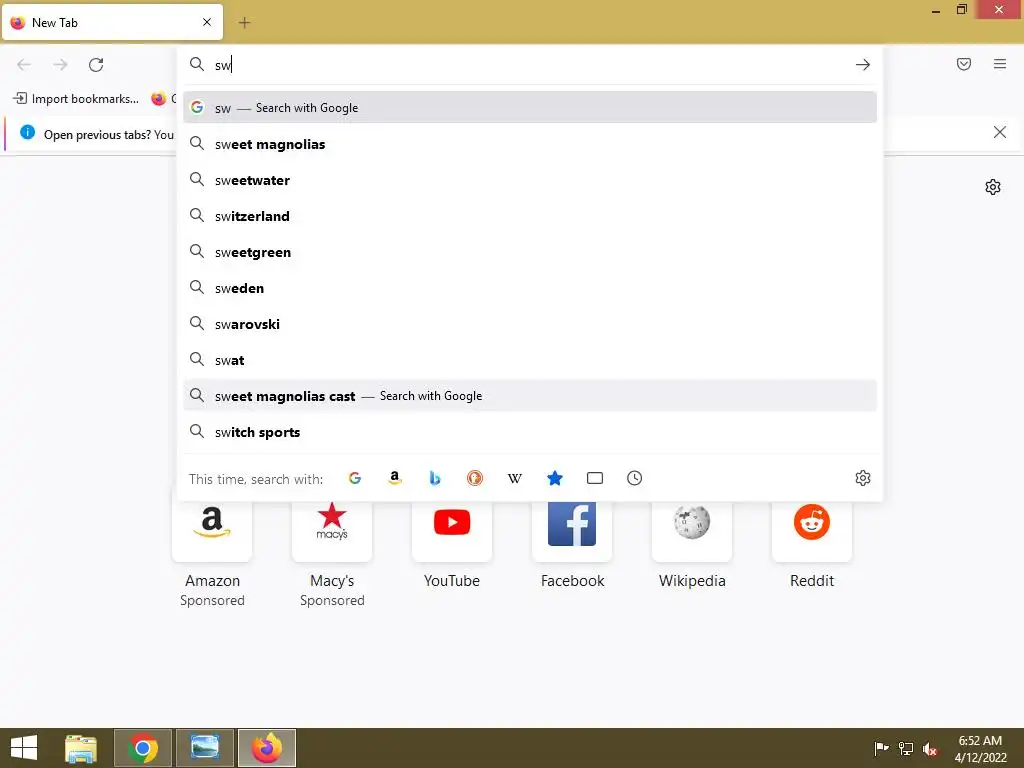1024x768 pixels.
Task: Open File Explorer from taskbar
Action: [81, 748]
